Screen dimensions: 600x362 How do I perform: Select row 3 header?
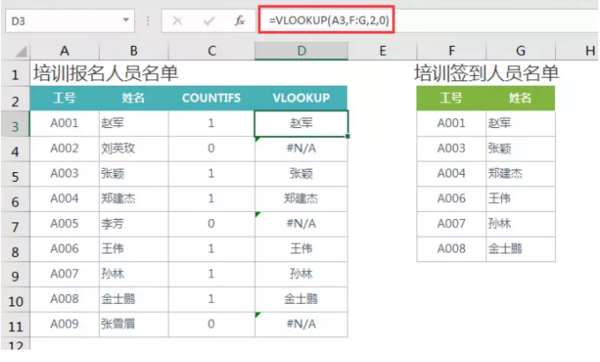[x=15, y=124]
